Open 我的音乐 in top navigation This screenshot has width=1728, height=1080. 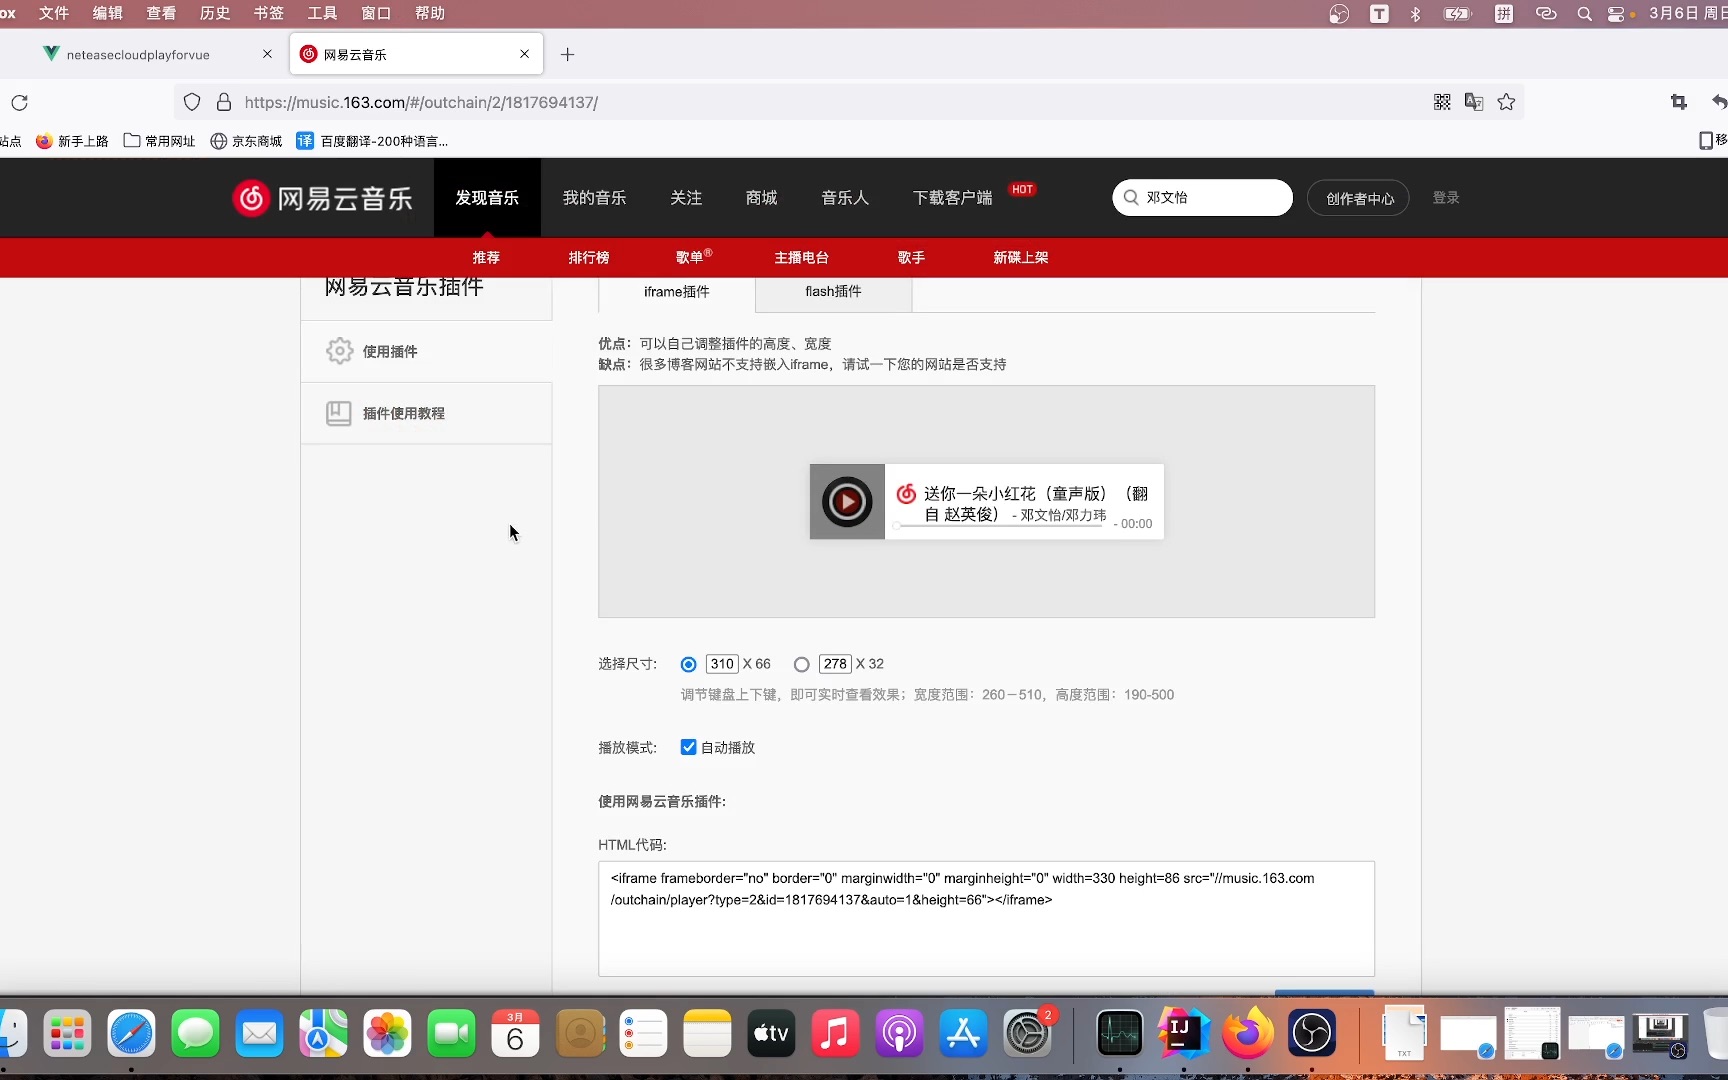(594, 198)
